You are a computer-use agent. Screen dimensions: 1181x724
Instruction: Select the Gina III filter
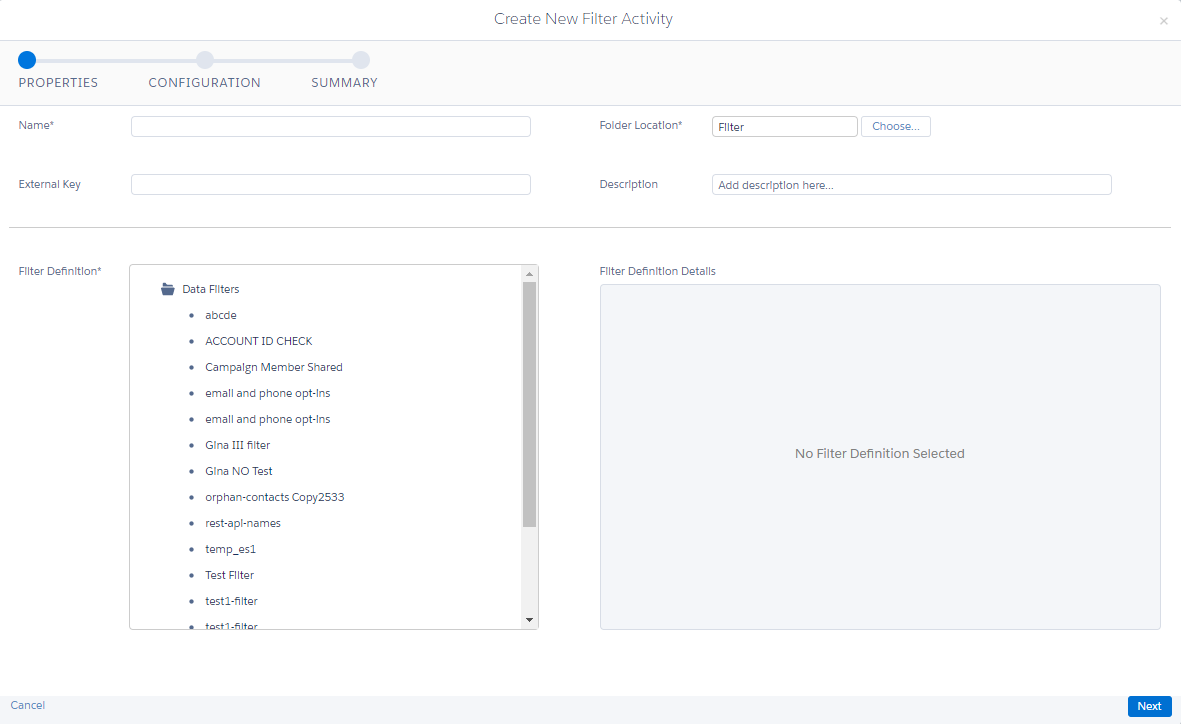237,445
